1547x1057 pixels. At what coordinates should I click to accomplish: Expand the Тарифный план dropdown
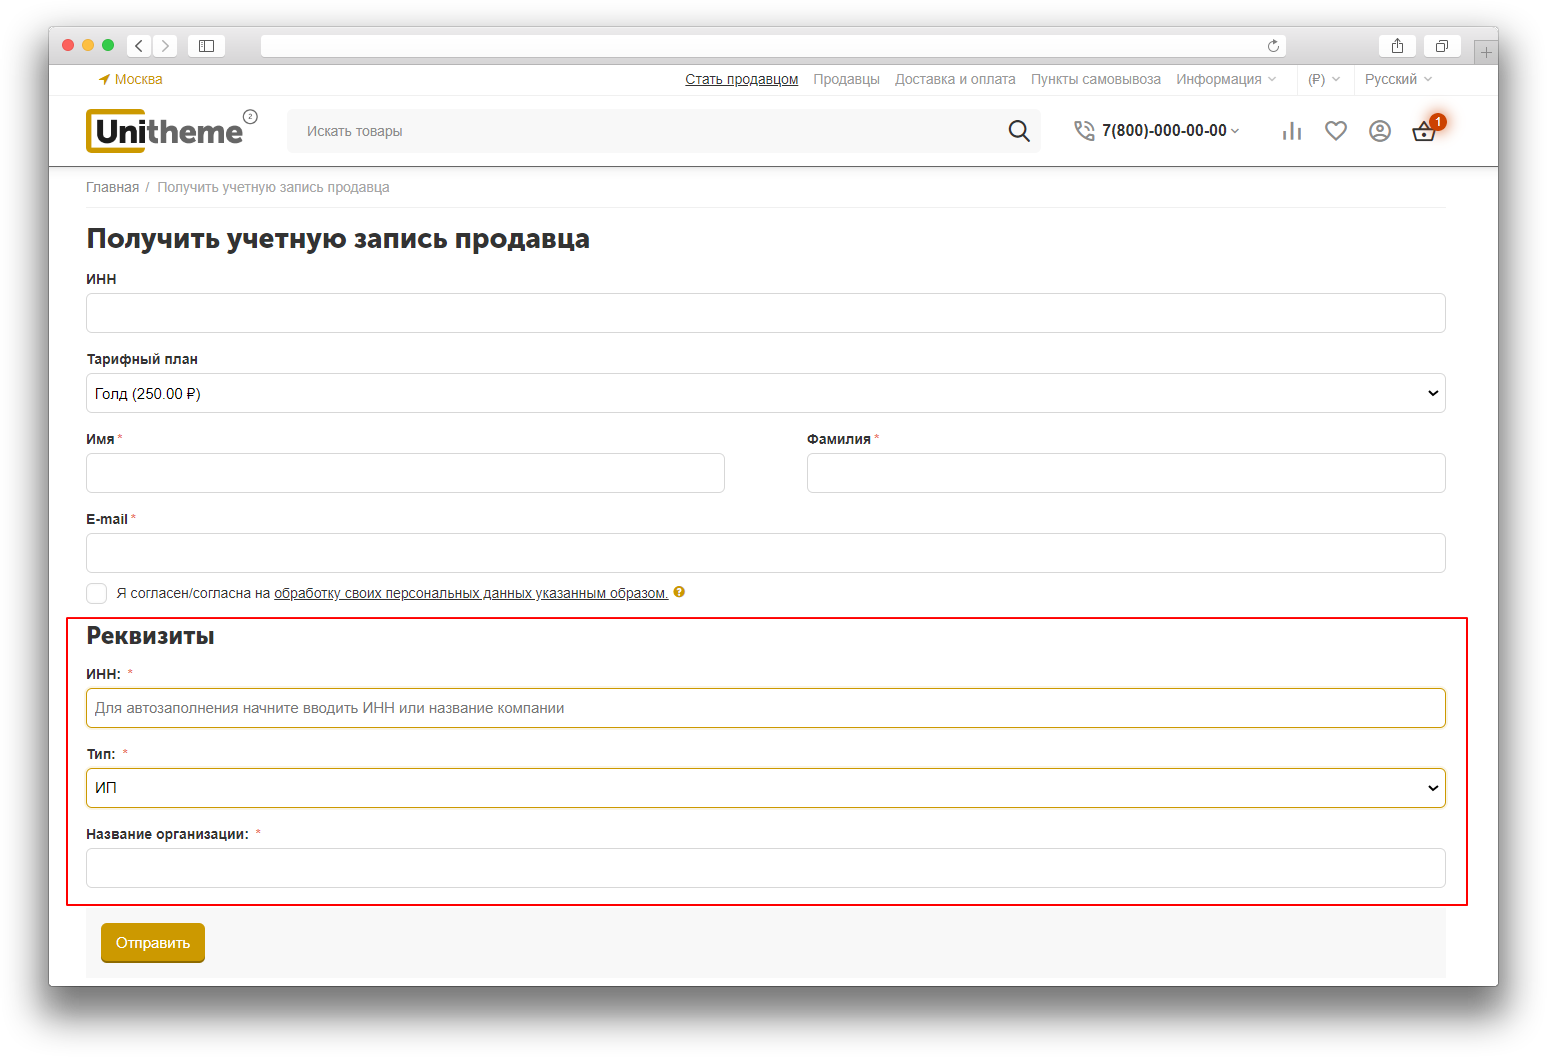(x=765, y=393)
